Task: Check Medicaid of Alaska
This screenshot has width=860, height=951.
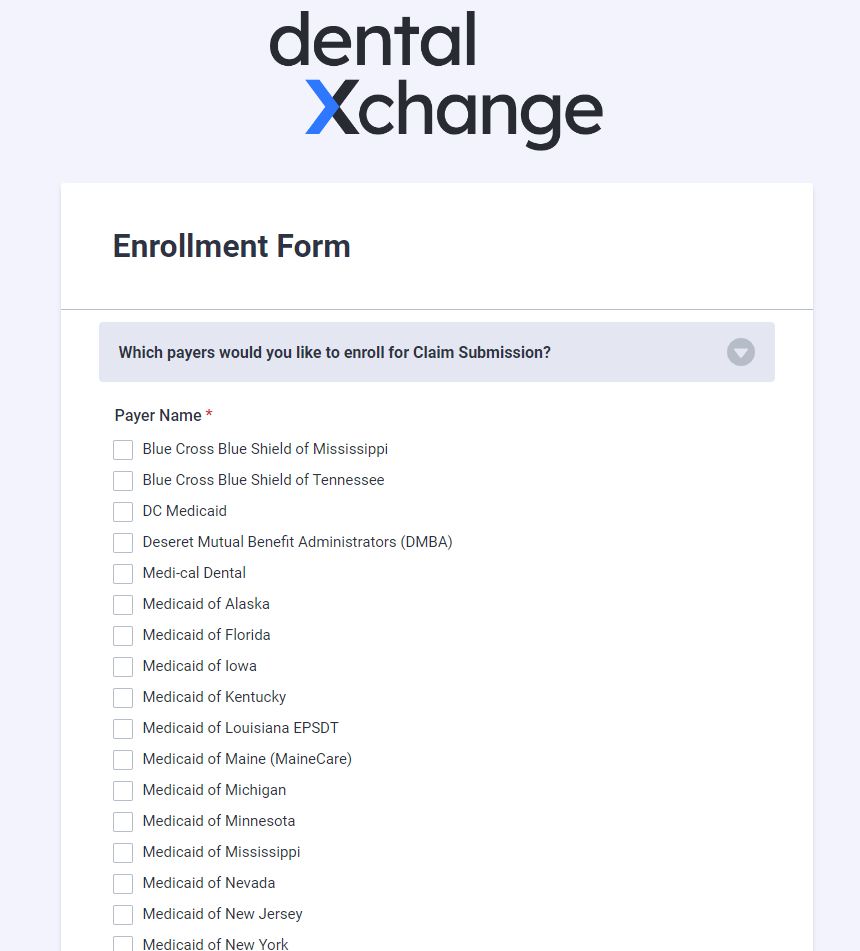Action: pos(123,605)
